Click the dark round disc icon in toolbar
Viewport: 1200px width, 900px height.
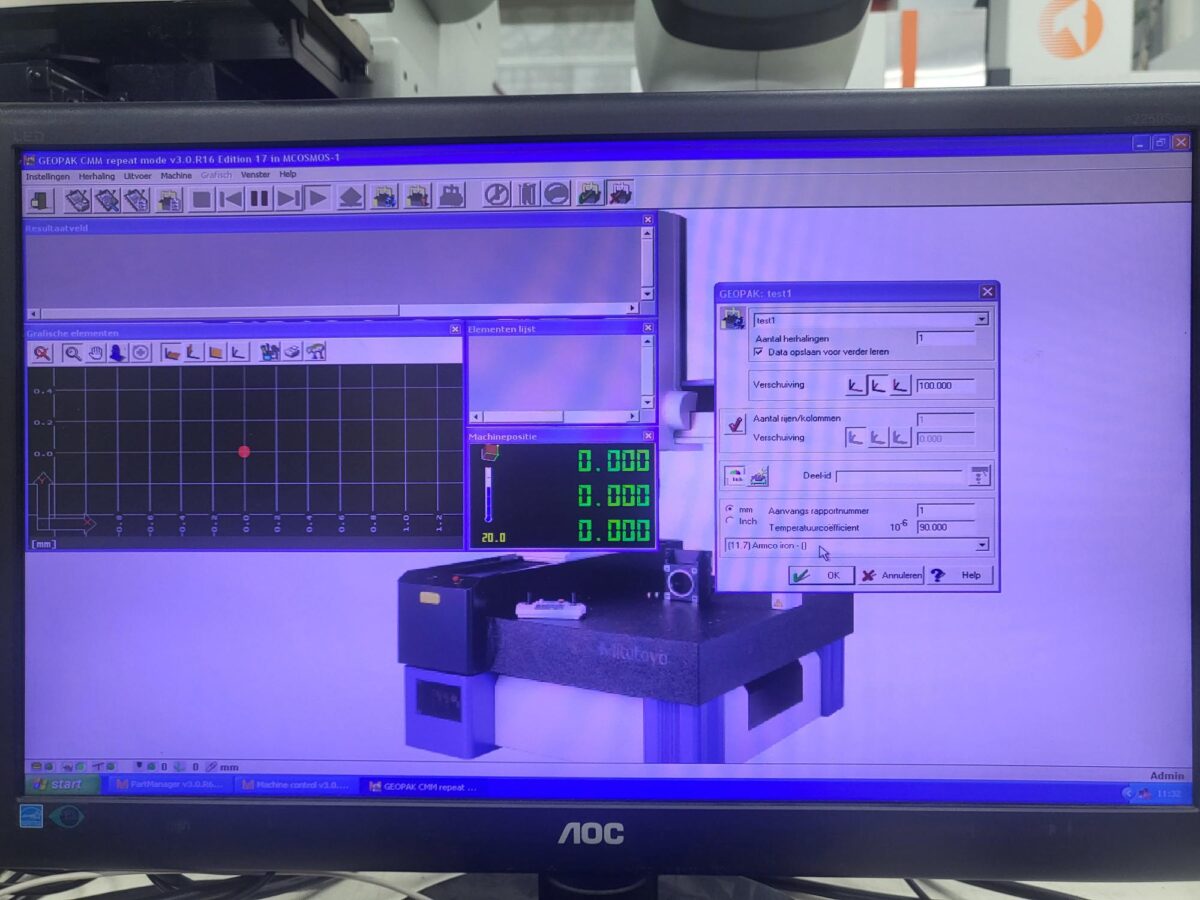557,193
